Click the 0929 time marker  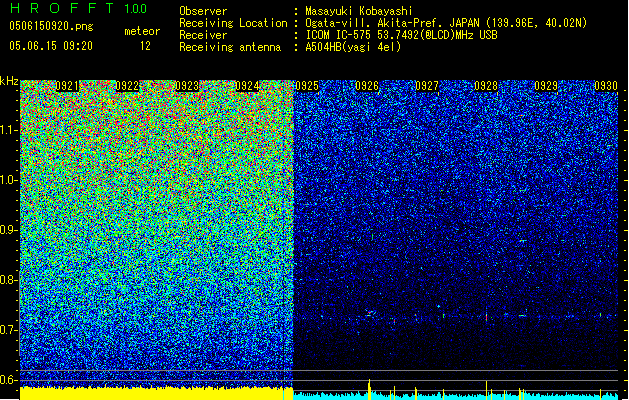click(546, 86)
